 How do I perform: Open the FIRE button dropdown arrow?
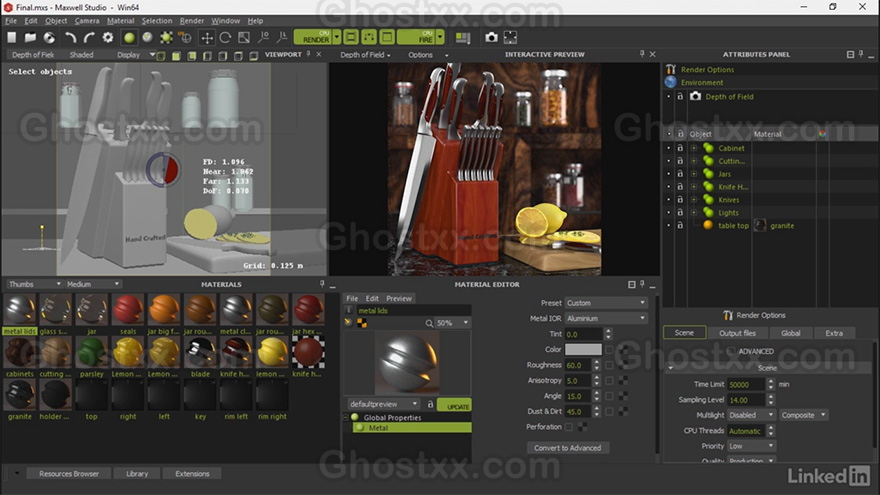(440, 37)
